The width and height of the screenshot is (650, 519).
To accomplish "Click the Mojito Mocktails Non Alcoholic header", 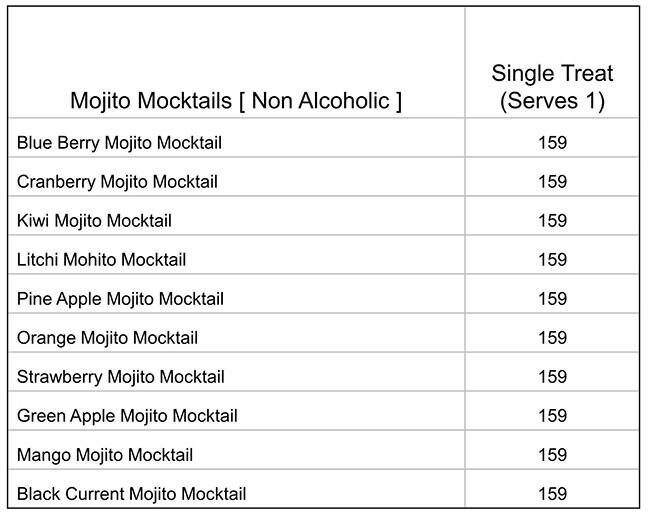I will (x=236, y=101).
